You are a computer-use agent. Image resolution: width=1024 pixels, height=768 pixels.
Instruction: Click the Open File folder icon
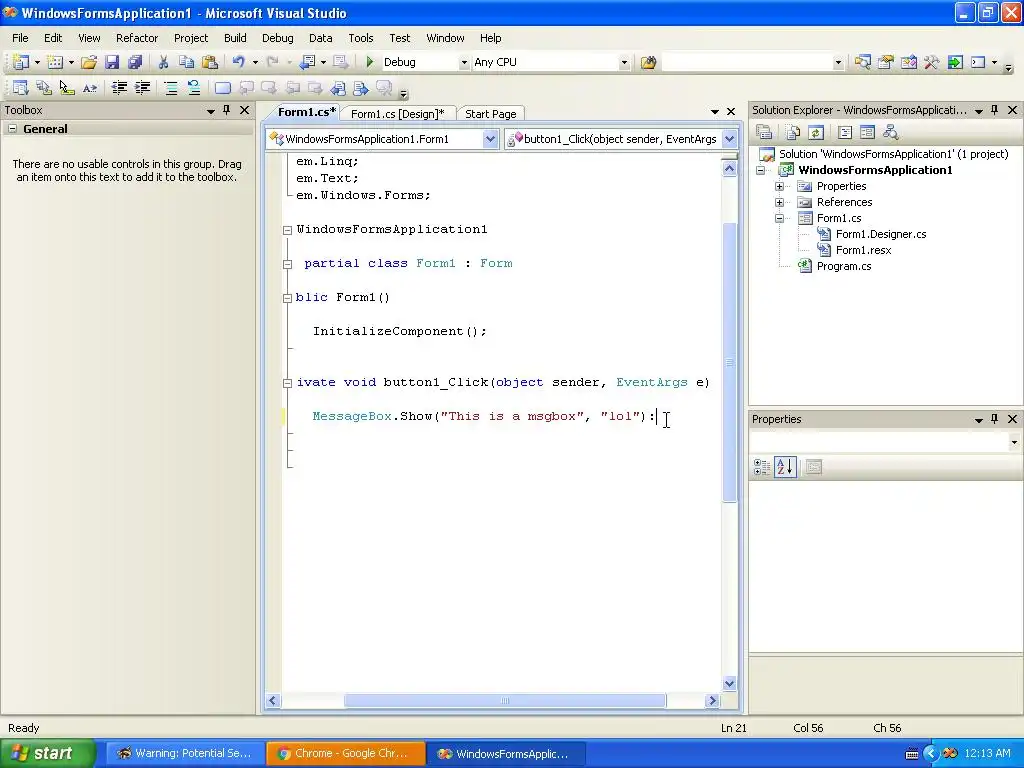[89, 62]
